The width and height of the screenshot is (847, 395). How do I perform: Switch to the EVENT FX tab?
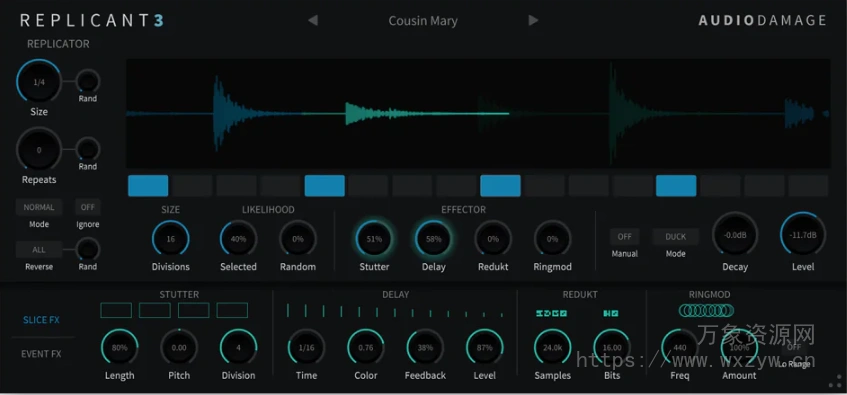41,354
